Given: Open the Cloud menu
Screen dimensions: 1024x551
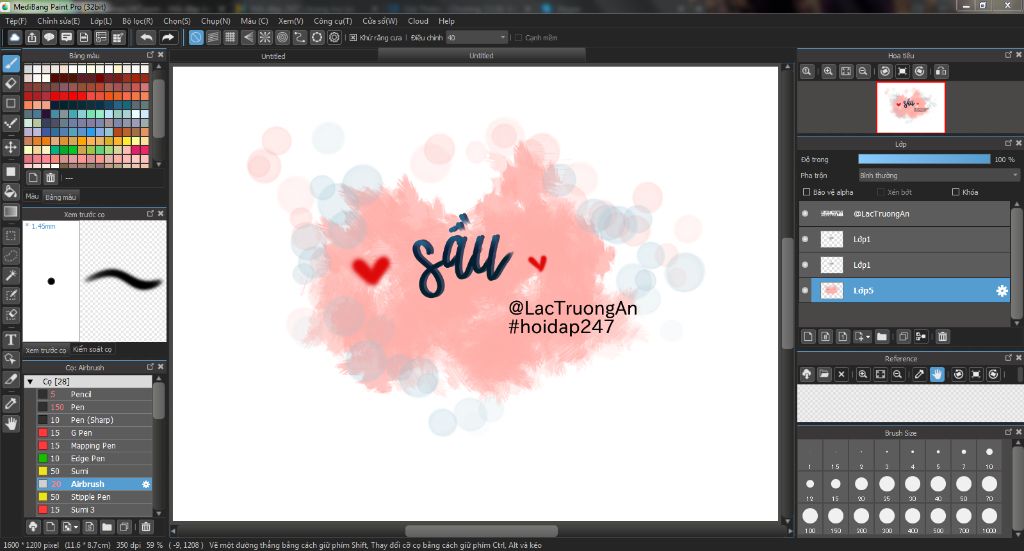Looking at the screenshot, I should (418, 21).
